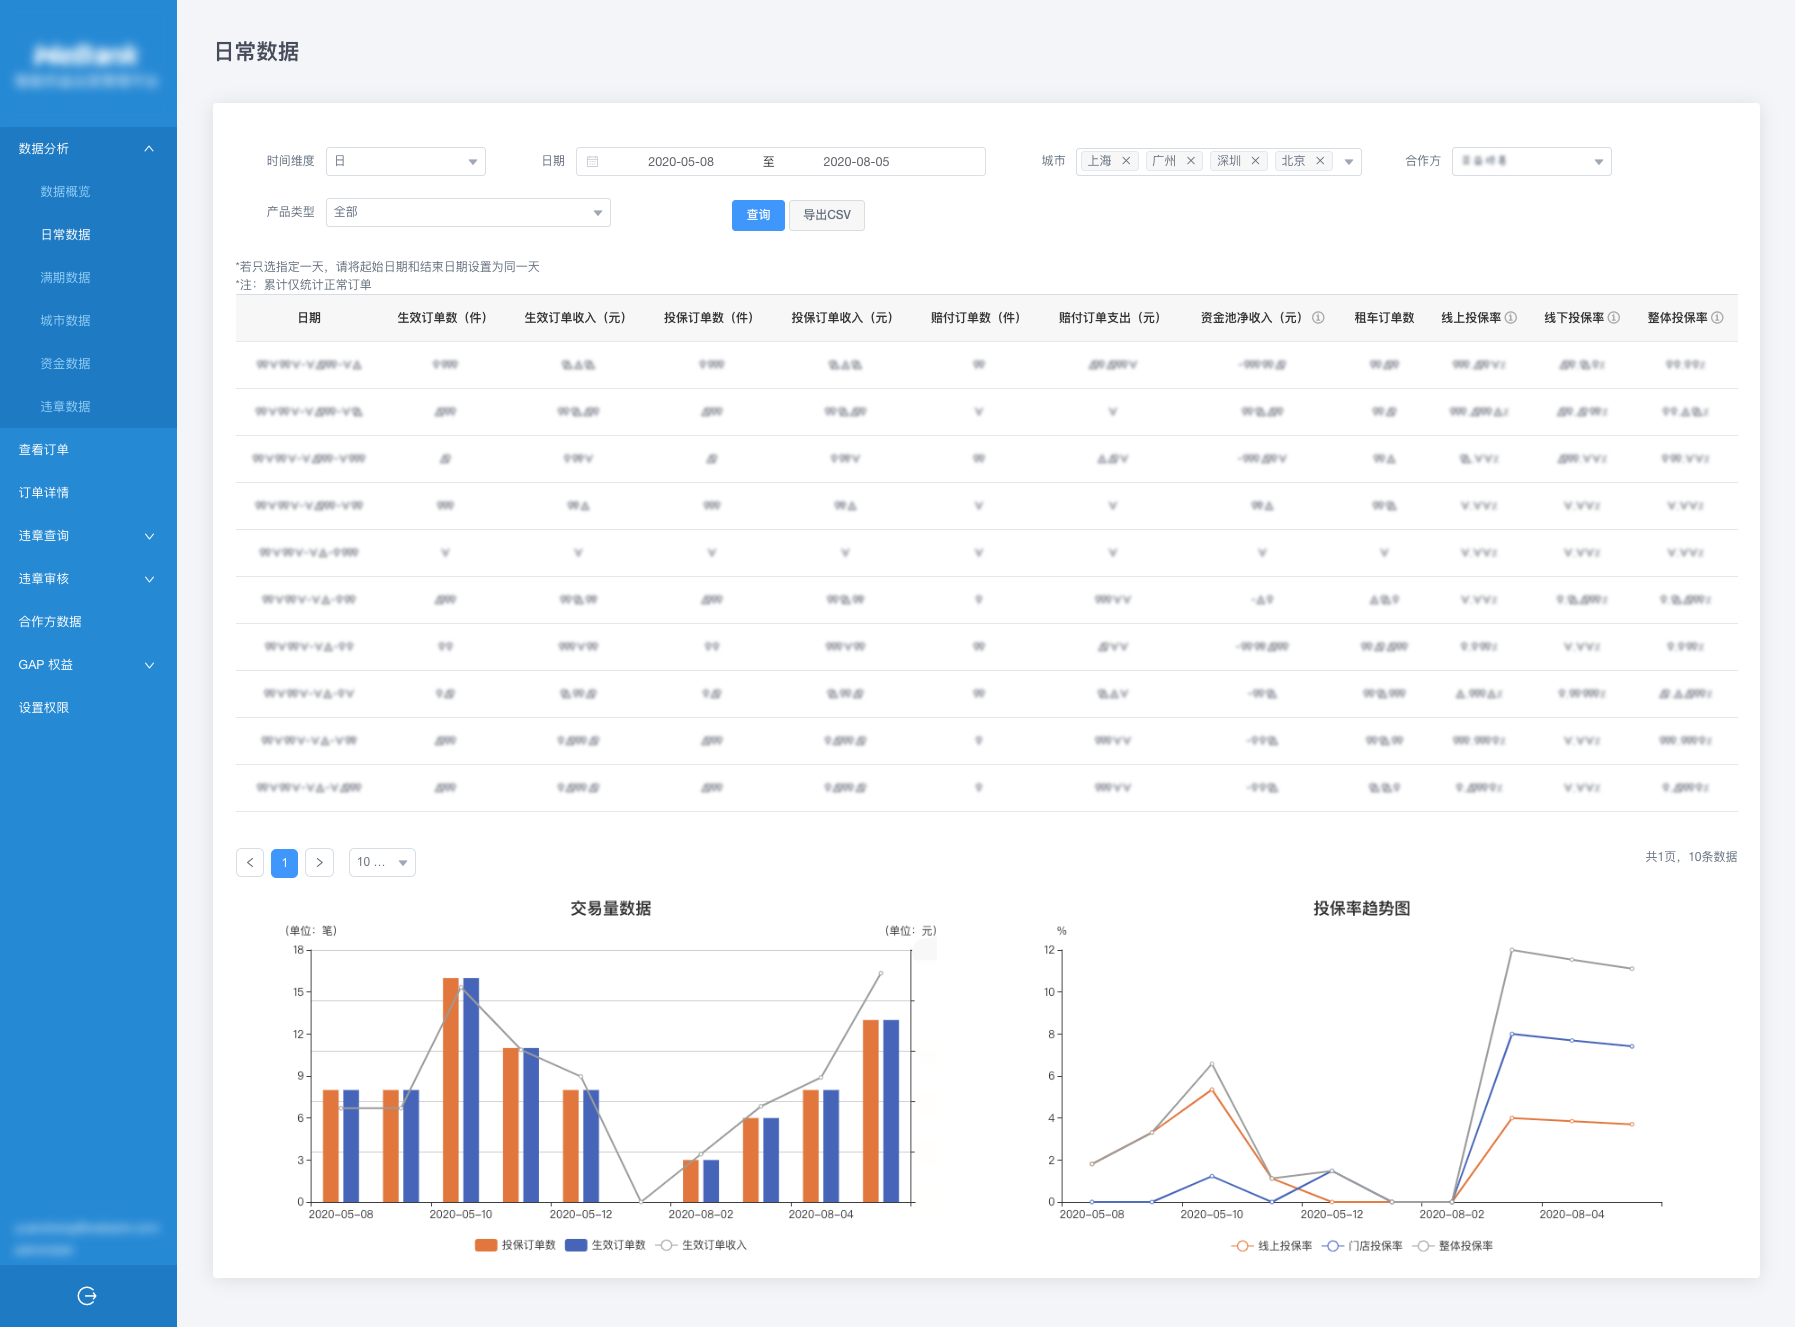Open 城市数据 in the sidebar

tap(65, 321)
